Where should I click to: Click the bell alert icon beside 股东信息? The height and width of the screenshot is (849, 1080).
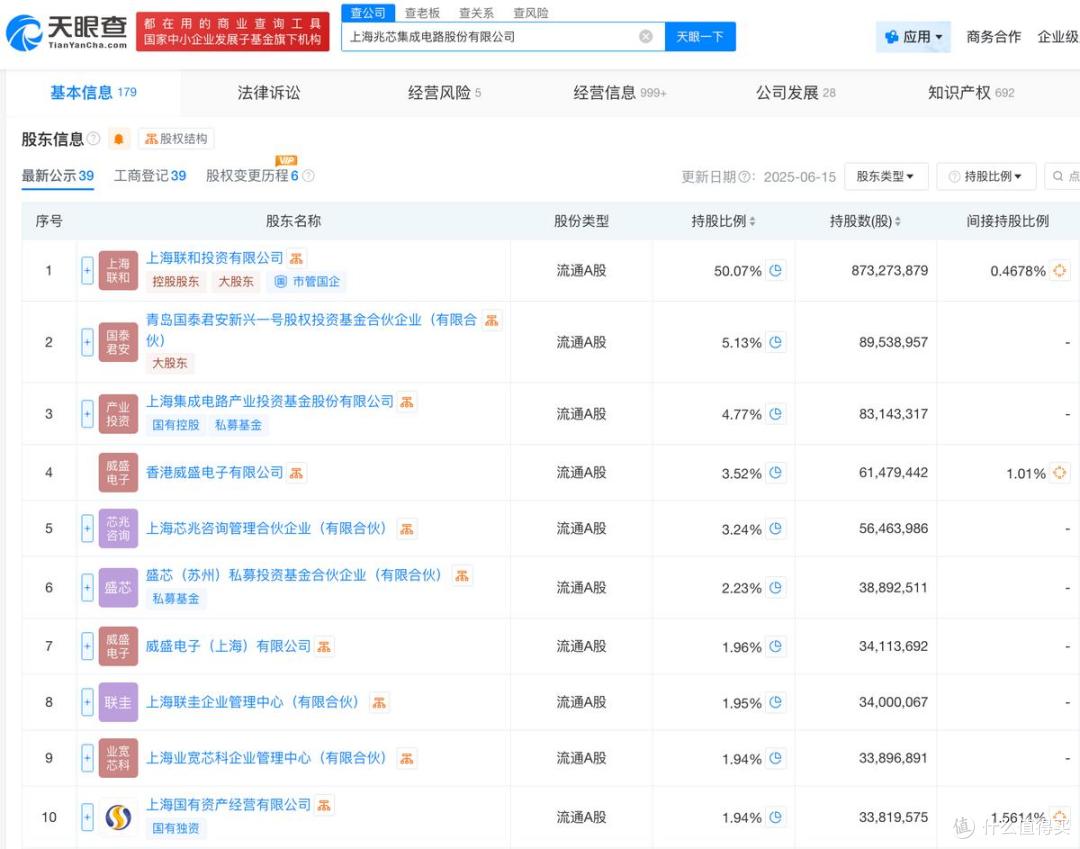tap(118, 139)
